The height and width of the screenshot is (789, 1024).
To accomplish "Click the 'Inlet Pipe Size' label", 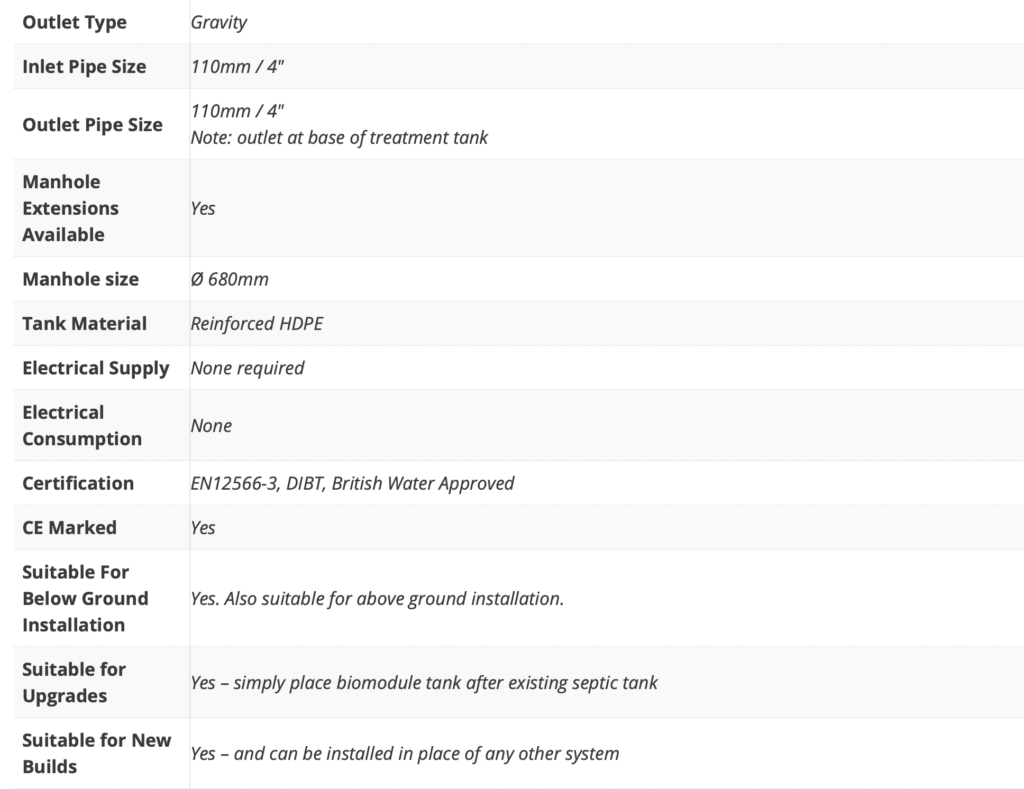I will (84, 67).
